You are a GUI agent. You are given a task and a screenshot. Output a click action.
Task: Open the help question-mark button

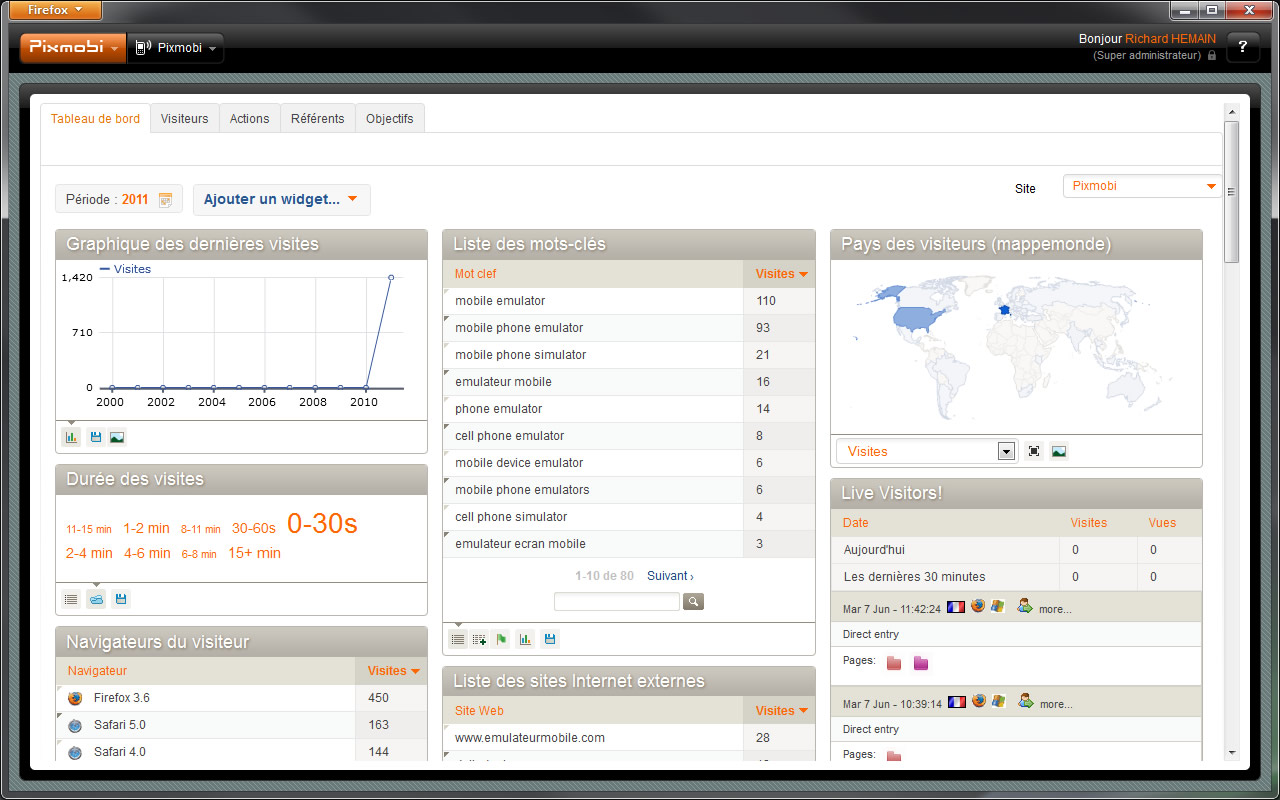click(x=1243, y=47)
